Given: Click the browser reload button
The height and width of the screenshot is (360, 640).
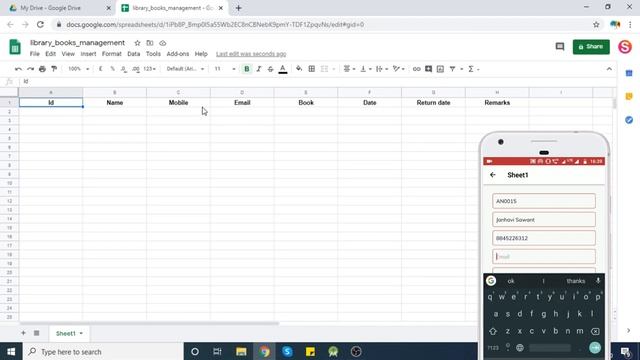Looking at the screenshot, I should pyautogui.click(x=40, y=24).
